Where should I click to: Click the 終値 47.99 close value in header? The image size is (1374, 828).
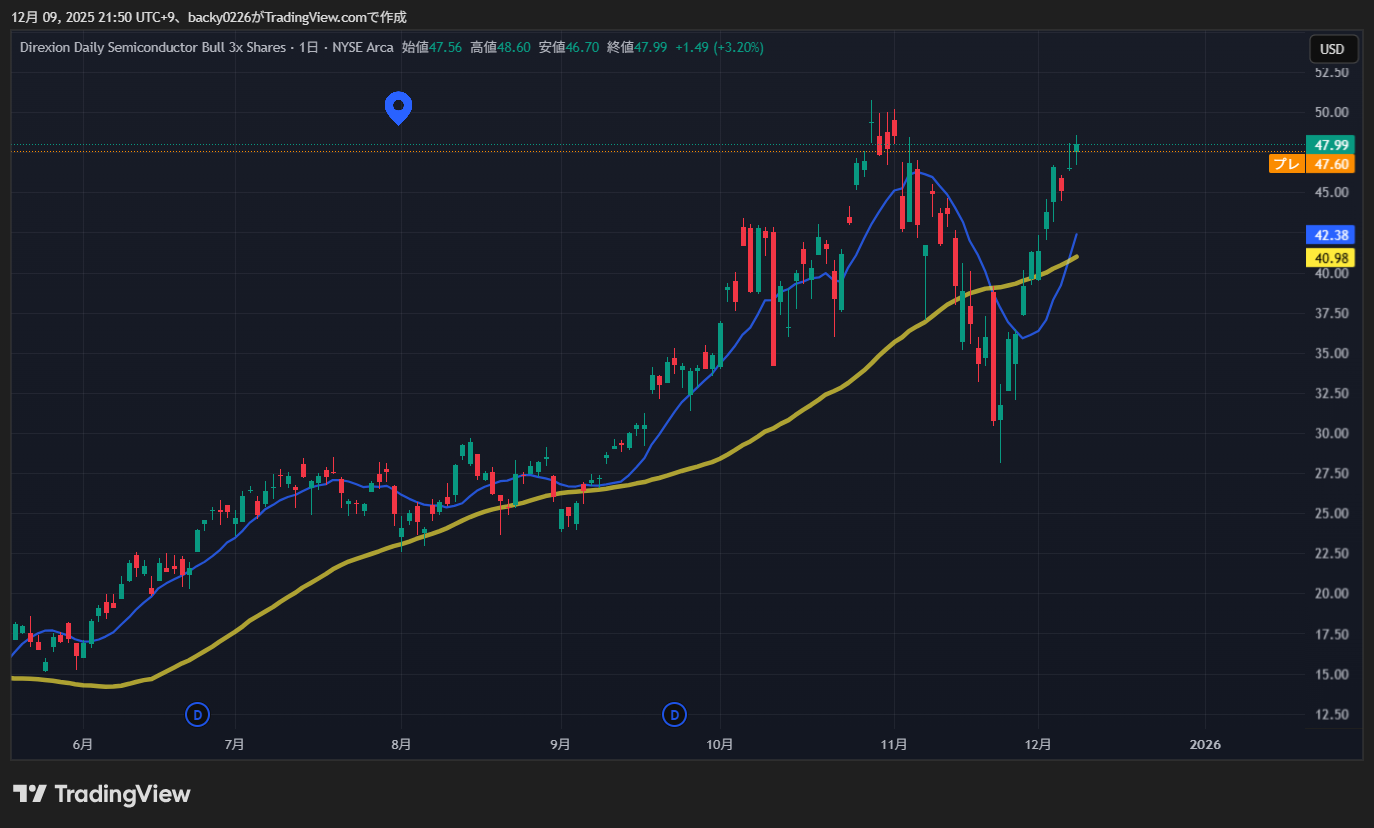636,47
